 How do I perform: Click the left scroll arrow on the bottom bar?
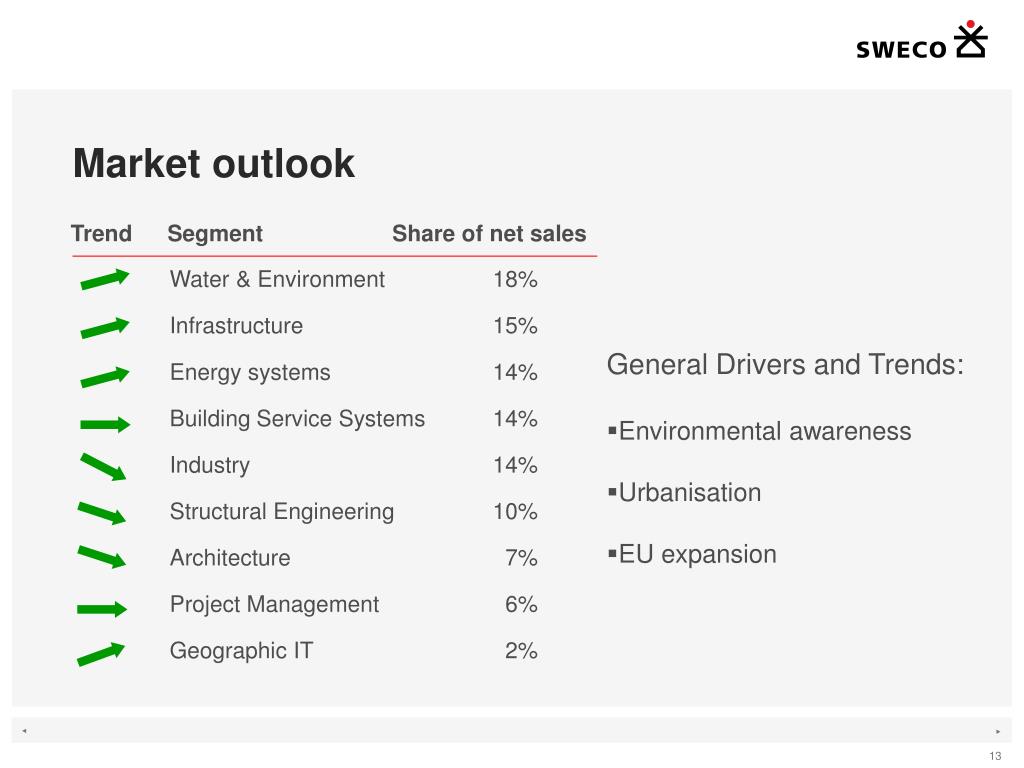coord(24,731)
